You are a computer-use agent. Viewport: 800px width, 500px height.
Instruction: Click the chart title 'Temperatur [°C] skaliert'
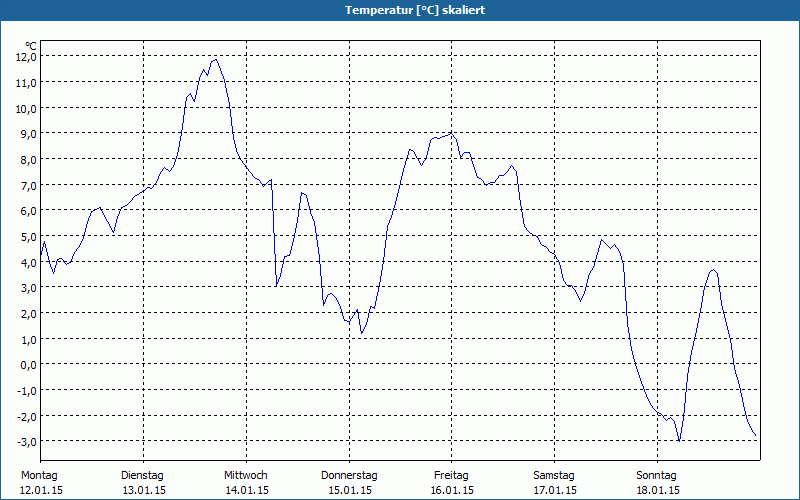pyautogui.click(x=415, y=10)
